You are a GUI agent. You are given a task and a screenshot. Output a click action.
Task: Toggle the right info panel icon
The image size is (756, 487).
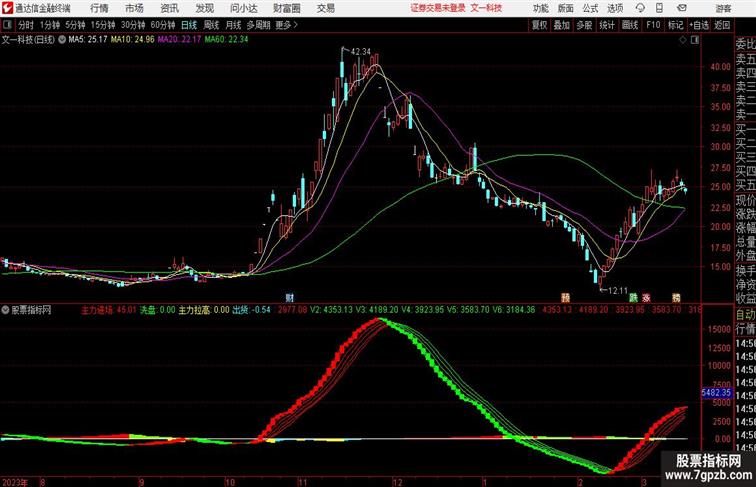pyautogui.click(x=695, y=40)
